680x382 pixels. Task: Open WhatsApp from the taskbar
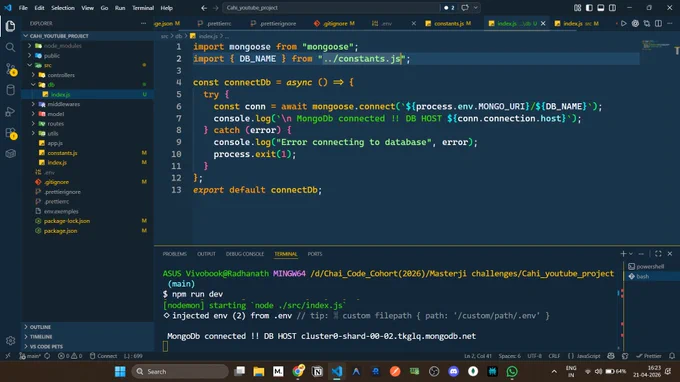point(512,371)
